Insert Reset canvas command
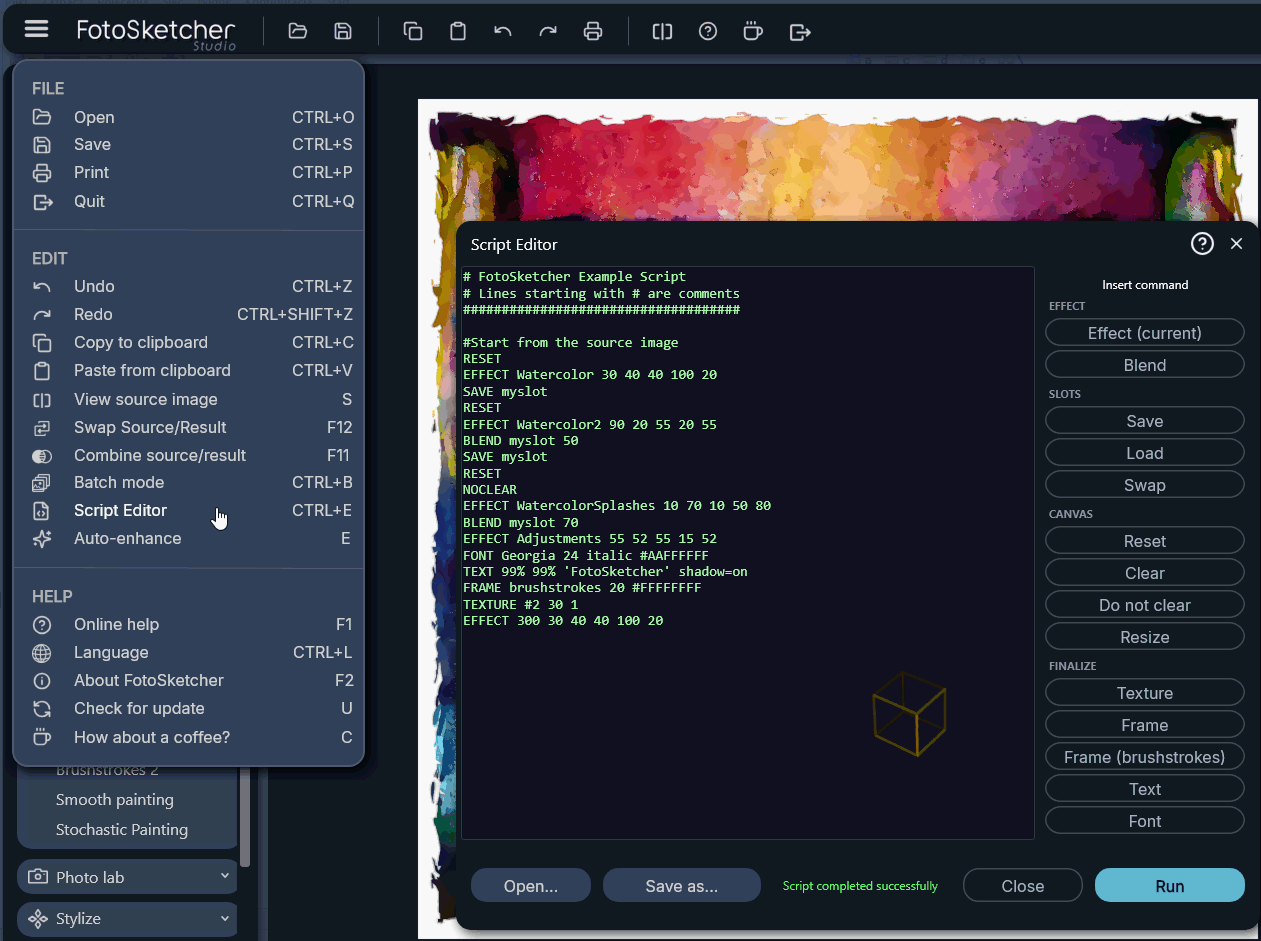This screenshot has width=1261, height=941. [1144, 541]
